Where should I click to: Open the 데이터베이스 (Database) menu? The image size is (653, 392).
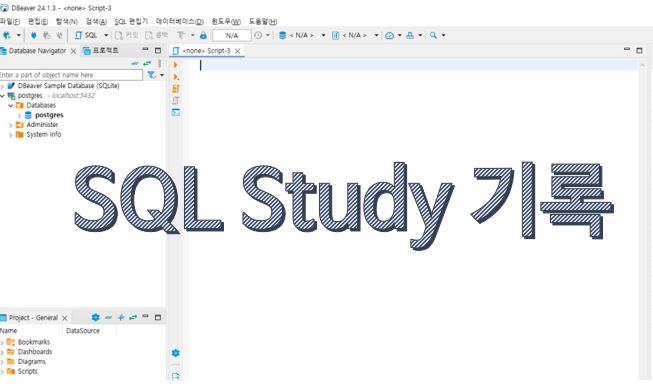[179, 22]
